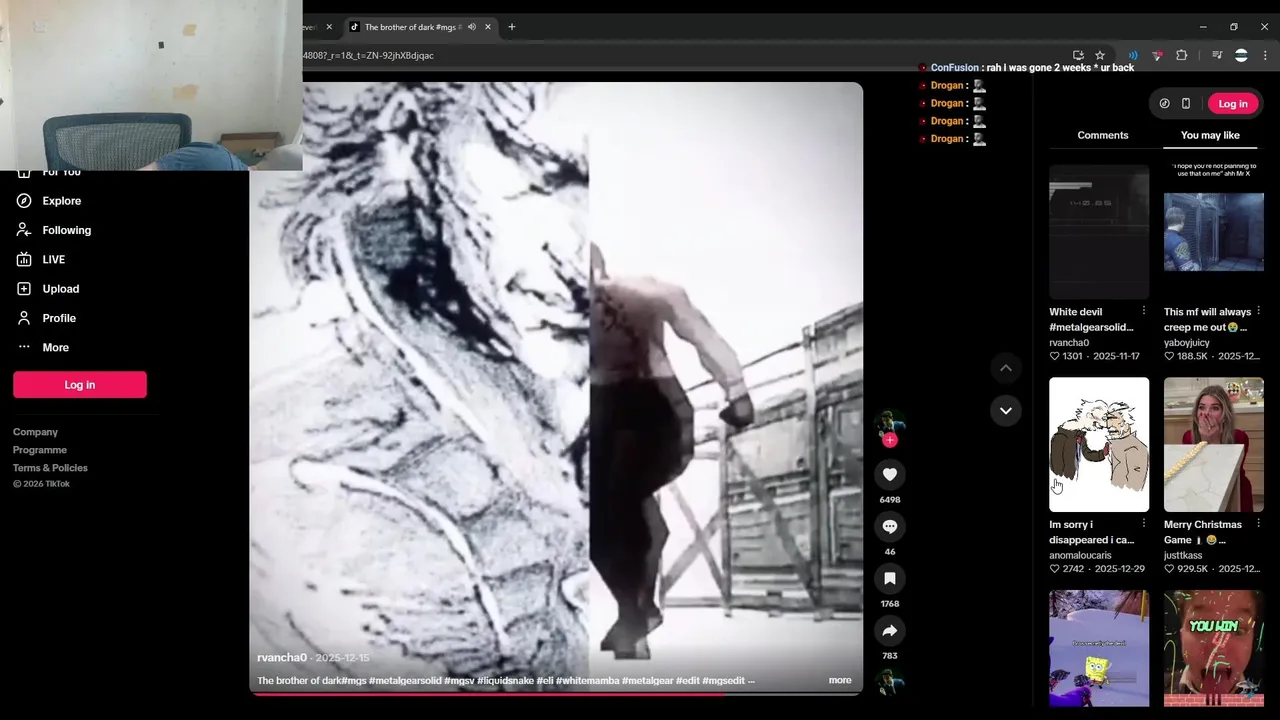Open Chrome extensions puzzle icon

(x=1181, y=56)
